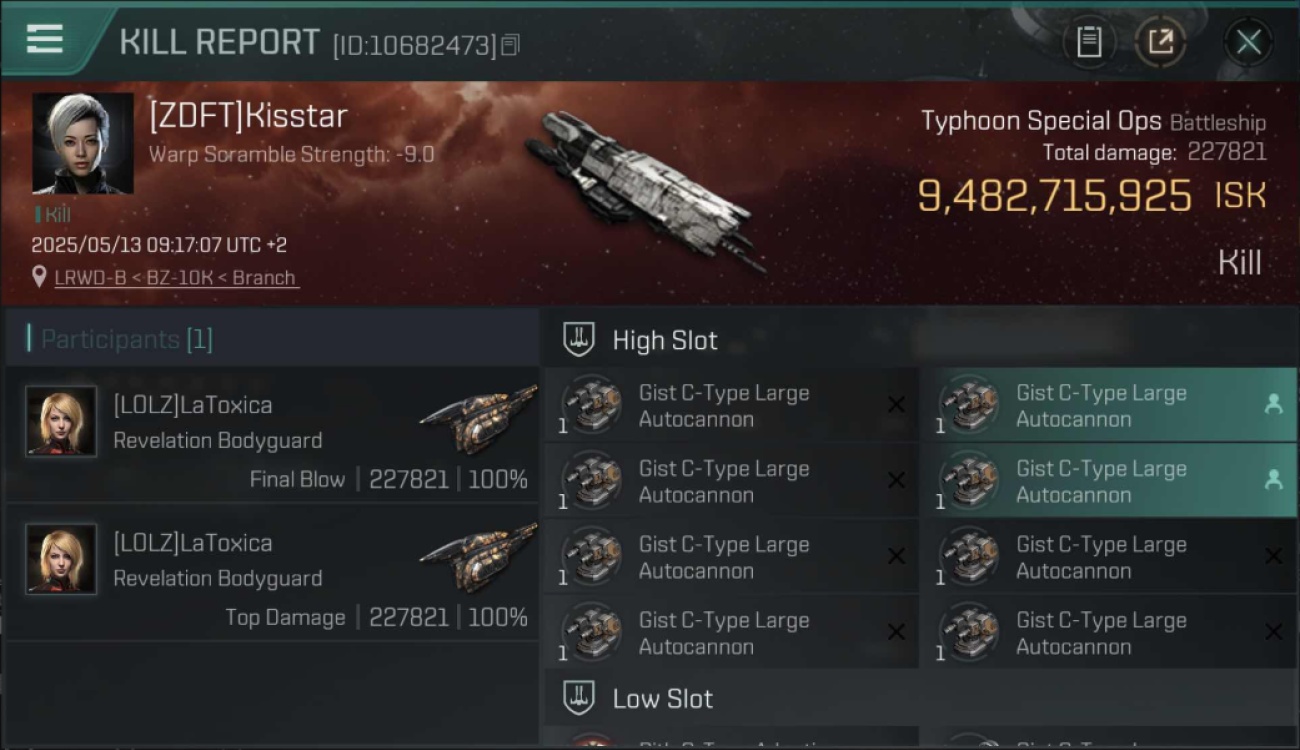This screenshot has height=750, width=1300.
Task: Click Top Damage entry's LaToxica portrait
Action: point(61,559)
